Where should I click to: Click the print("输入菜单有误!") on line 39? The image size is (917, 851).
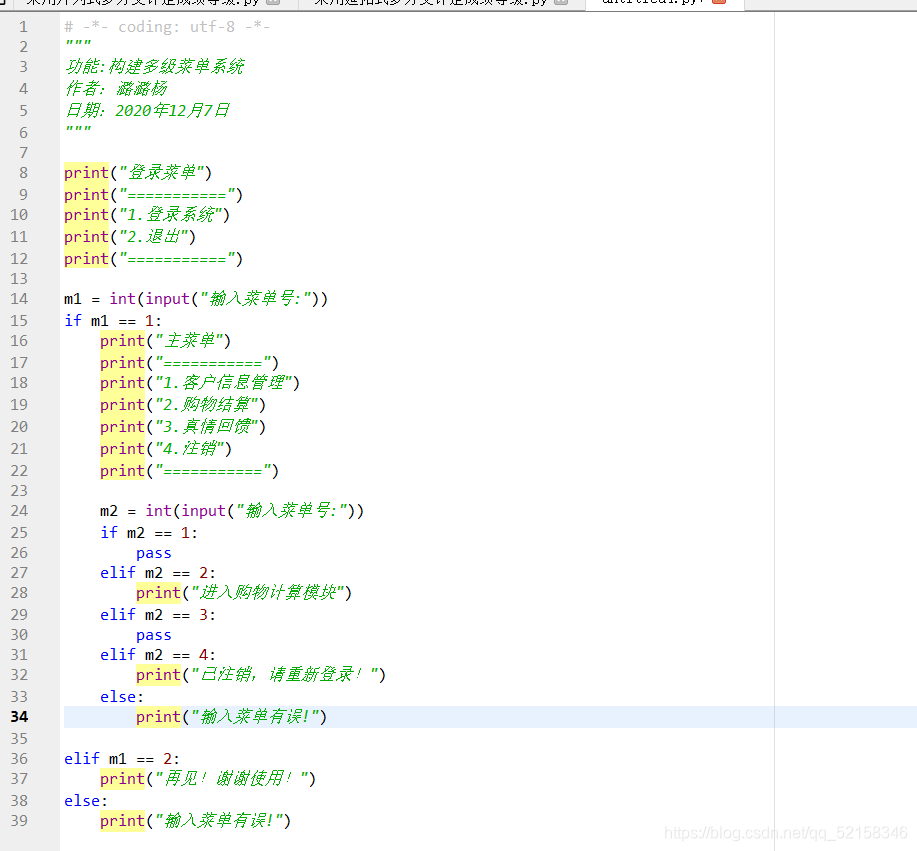tap(195, 821)
